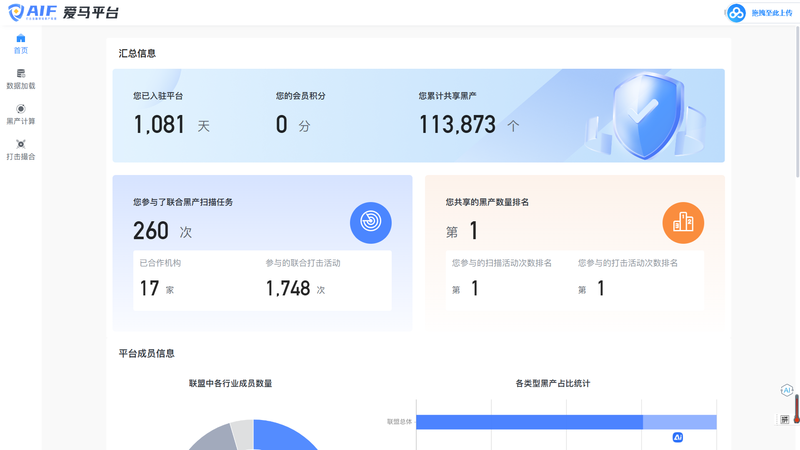Click the 联盟中各行业成员数量 chart title

[230, 383]
